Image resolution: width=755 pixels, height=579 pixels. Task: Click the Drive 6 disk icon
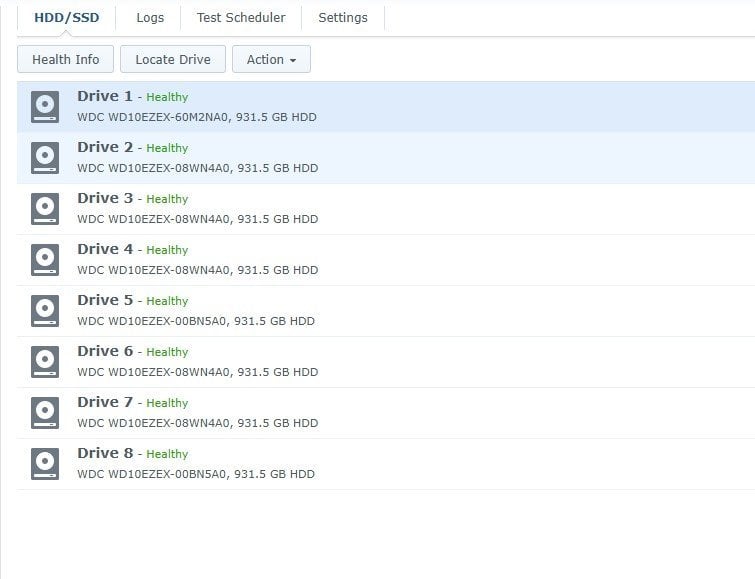(x=45, y=362)
